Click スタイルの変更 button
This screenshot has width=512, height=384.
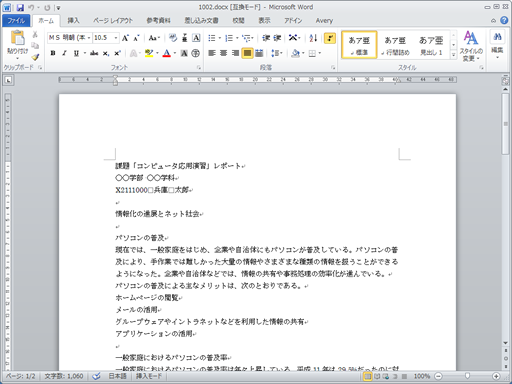tap(471, 46)
